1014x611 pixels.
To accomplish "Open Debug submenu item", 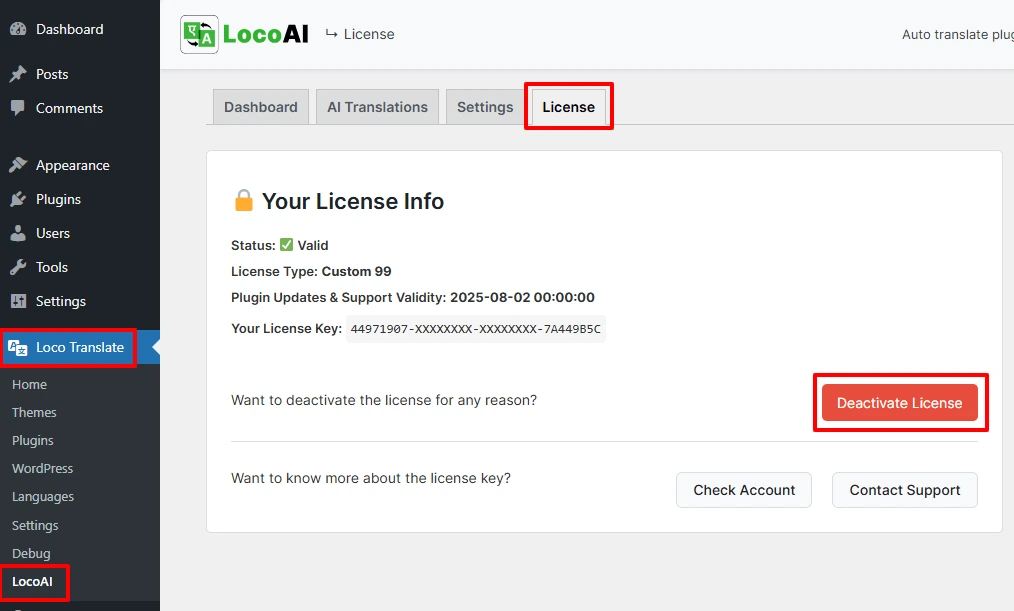I will (31, 553).
